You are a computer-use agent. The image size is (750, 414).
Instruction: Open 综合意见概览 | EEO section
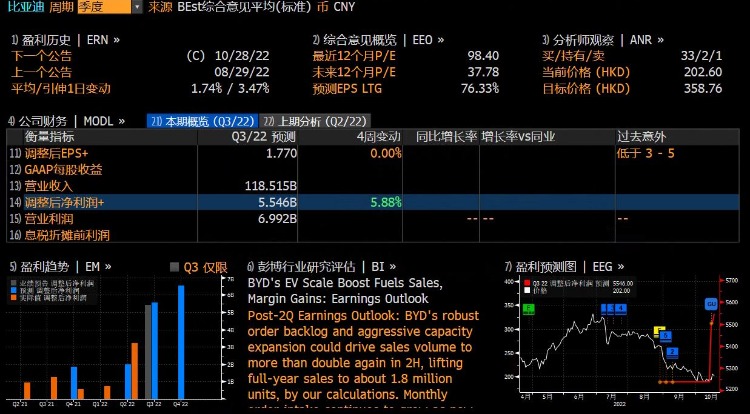tap(378, 40)
